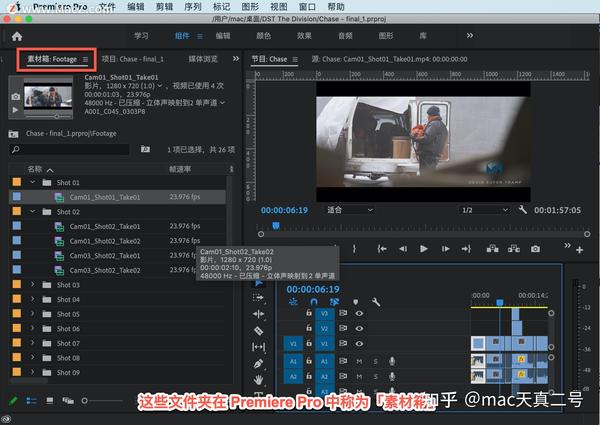This screenshot has width=600, height=425.
Task: Toggle sync lock on track V2
Action: coord(343,328)
